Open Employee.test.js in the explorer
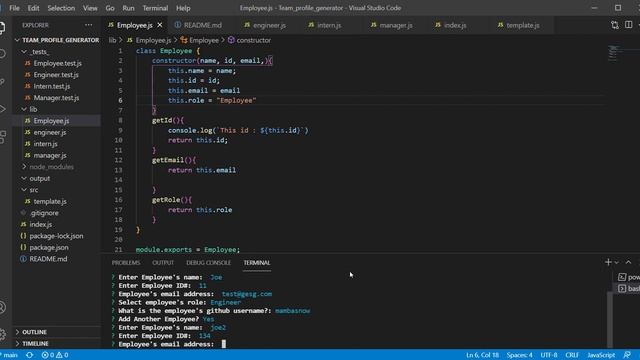The width and height of the screenshot is (640, 360). (58, 63)
